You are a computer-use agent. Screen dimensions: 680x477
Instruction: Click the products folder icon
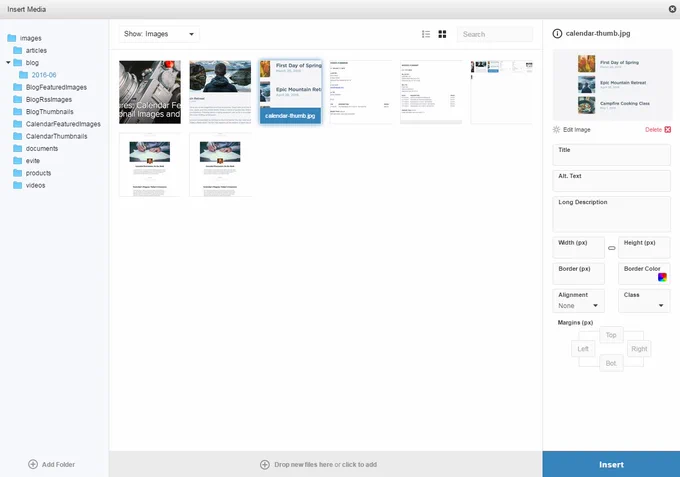pos(18,173)
